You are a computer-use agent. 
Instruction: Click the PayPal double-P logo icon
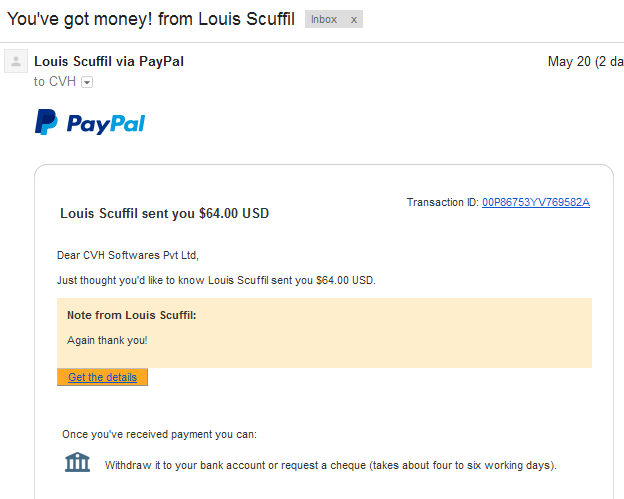[x=46, y=122]
